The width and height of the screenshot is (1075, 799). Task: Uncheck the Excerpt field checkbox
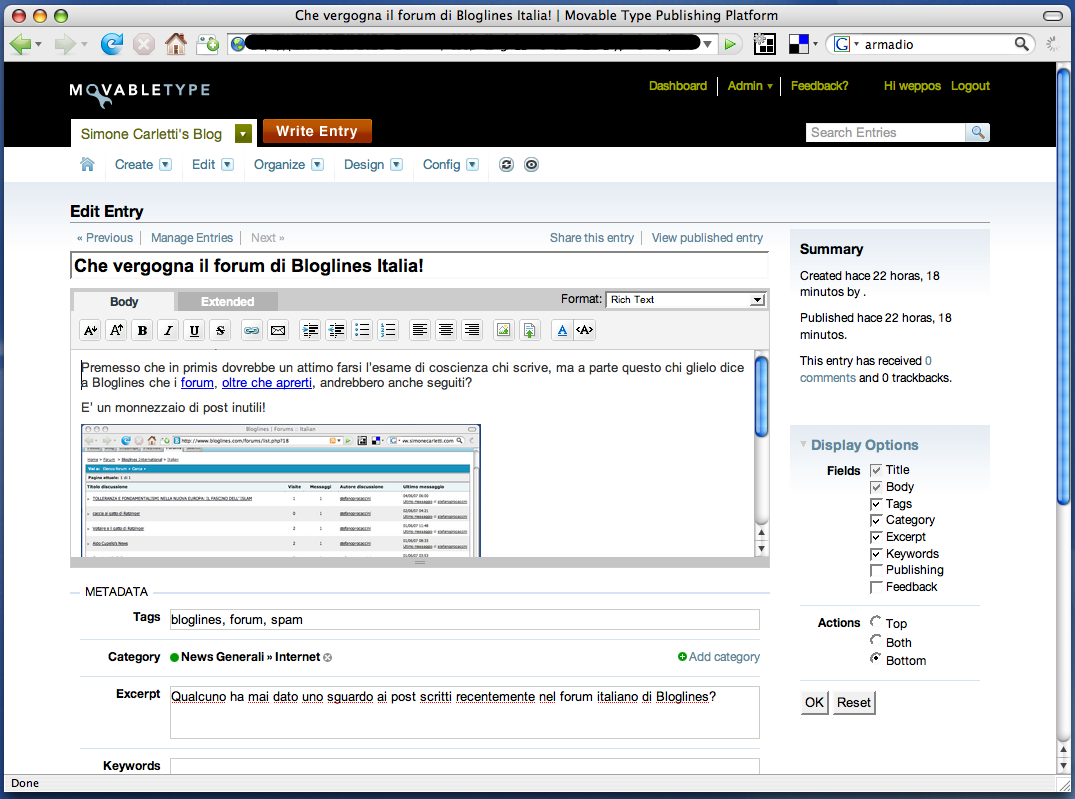coord(875,537)
